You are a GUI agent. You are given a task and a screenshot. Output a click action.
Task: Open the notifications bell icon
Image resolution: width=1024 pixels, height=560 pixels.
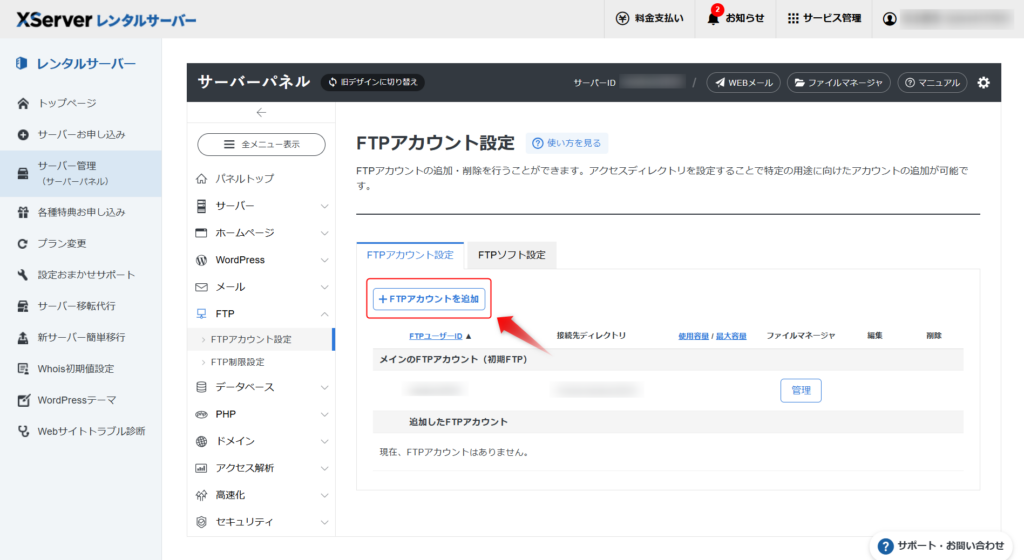713,18
